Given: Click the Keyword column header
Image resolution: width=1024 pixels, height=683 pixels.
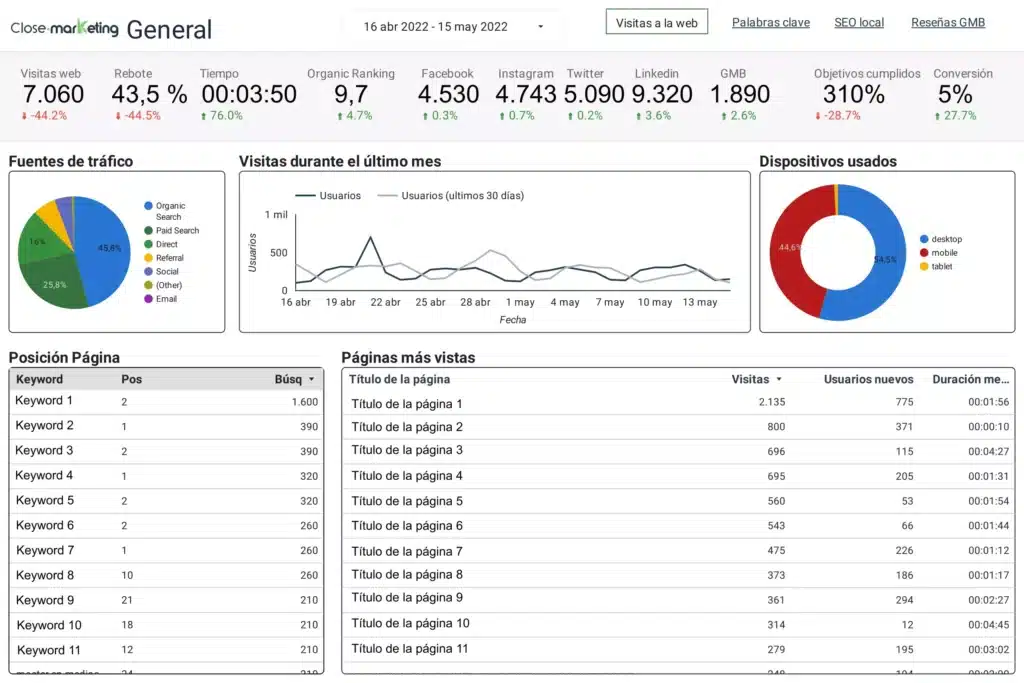Looking at the screenshot, I should click(x=40, y=380).
